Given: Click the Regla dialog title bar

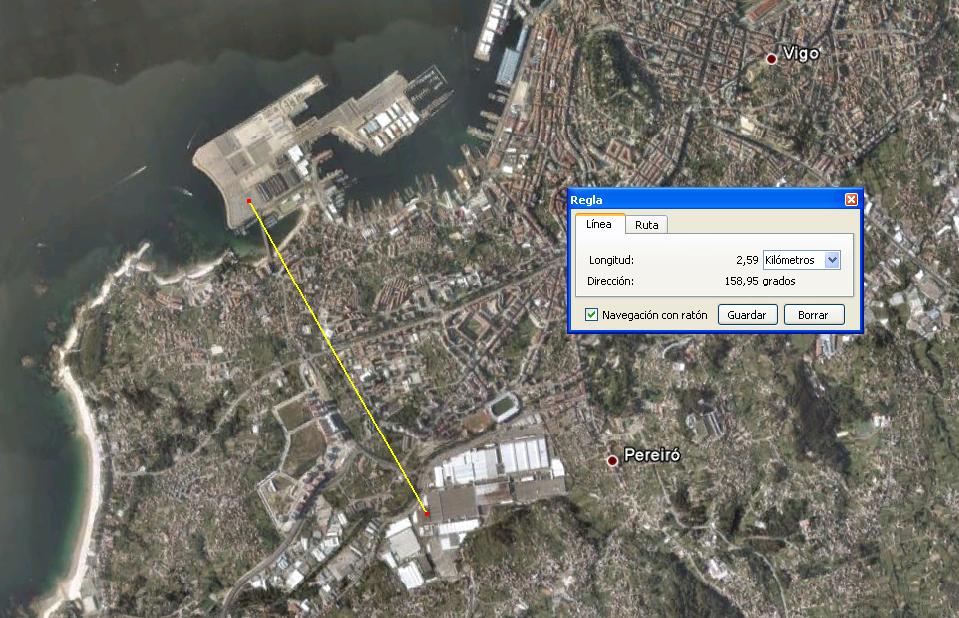Looking at the screenshot, I should 700,200.
